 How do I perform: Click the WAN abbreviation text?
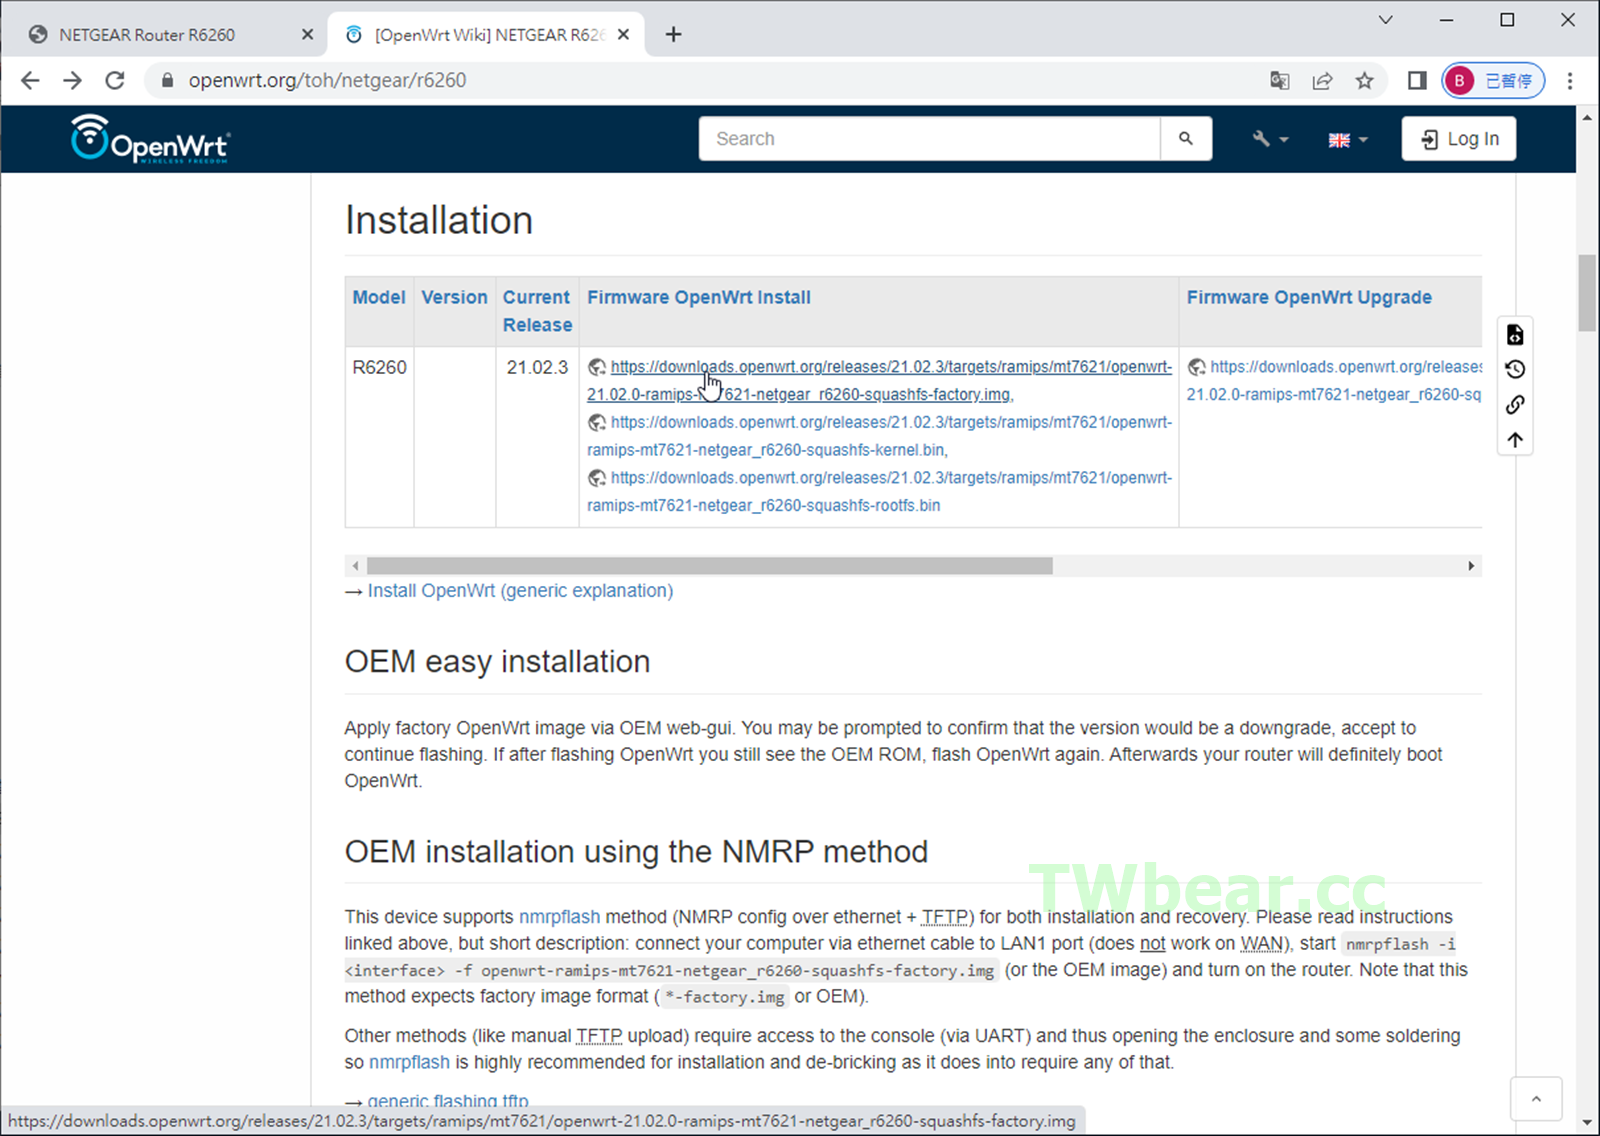pos(1261,943)
